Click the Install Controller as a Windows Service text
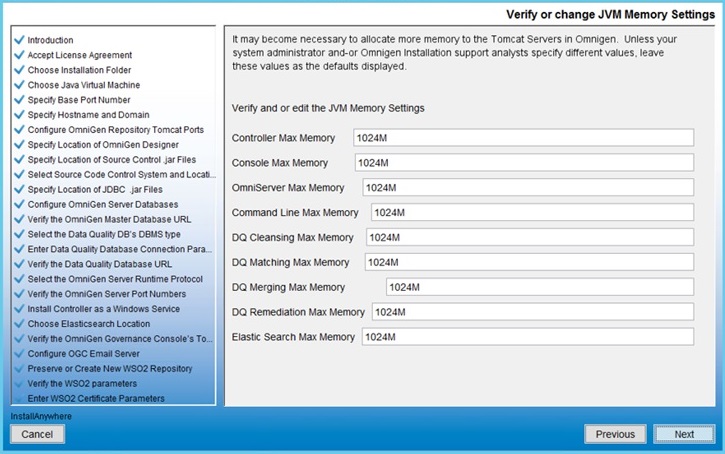Viewport: 725px width, 454px height. (x=104, y=309)
